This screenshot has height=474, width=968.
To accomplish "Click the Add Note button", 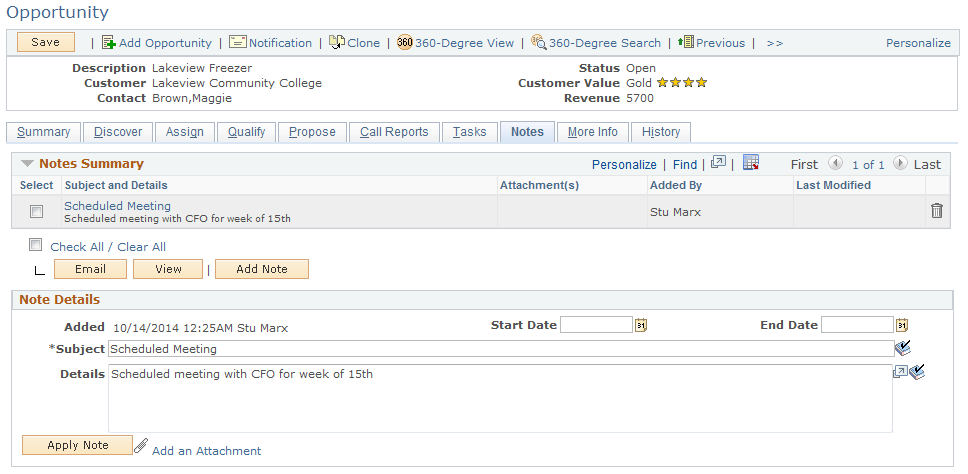I will coord(262,269).
